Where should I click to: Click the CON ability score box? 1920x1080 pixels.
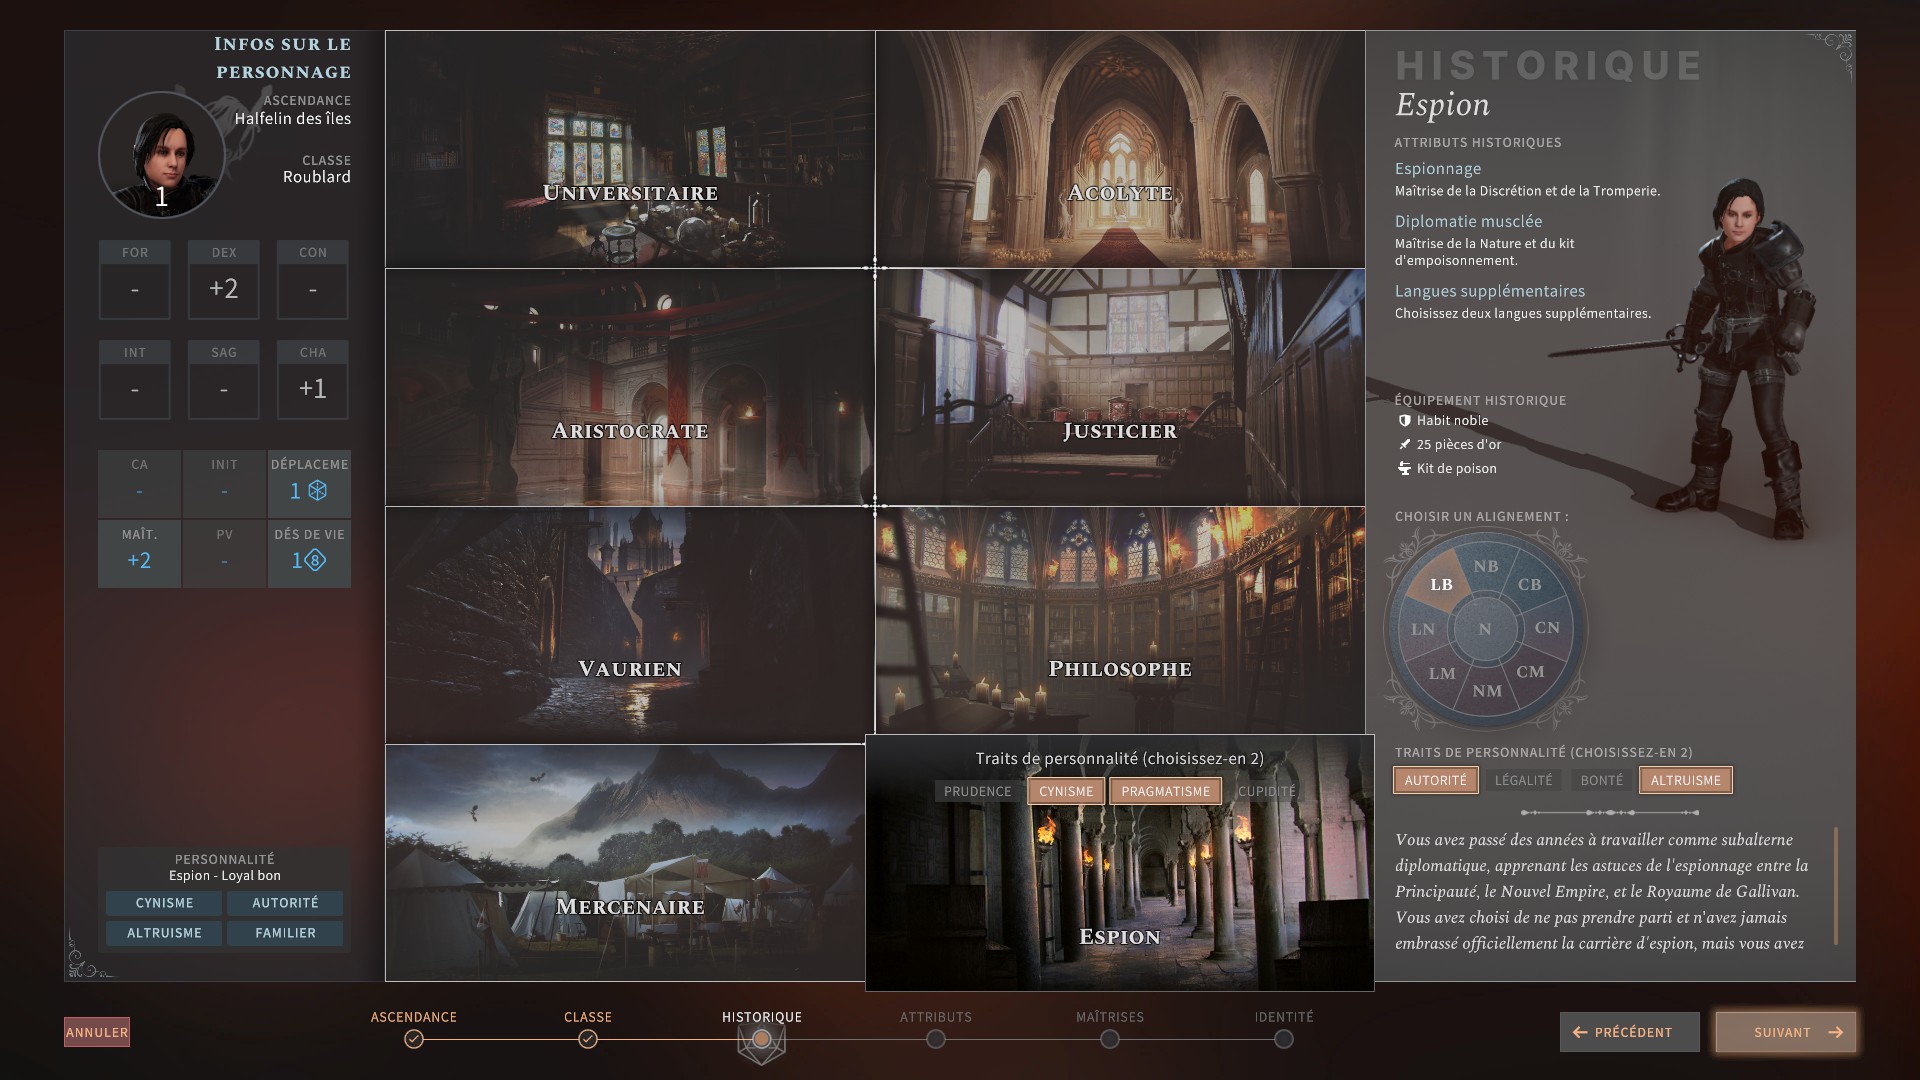[x=313, y=280]
